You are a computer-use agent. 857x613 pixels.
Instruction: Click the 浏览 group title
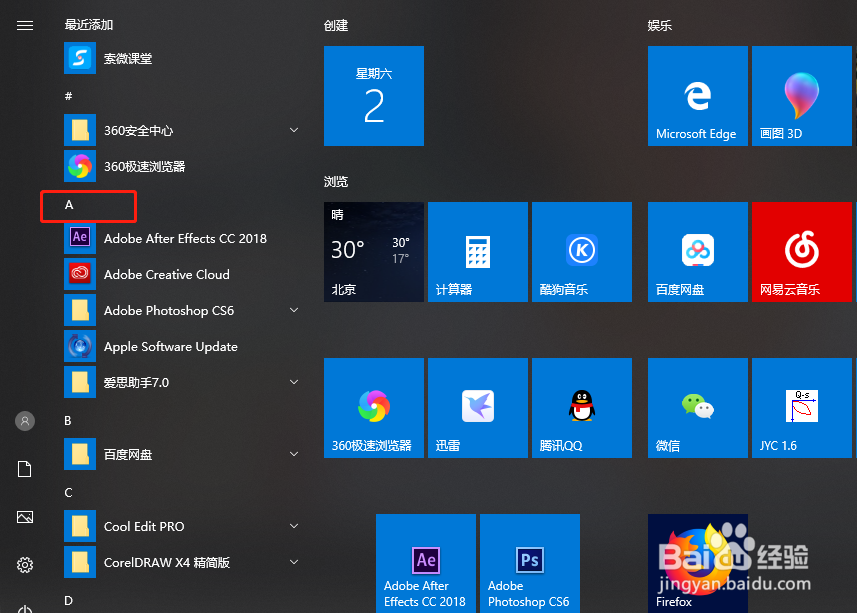click(x=336, y=181)
